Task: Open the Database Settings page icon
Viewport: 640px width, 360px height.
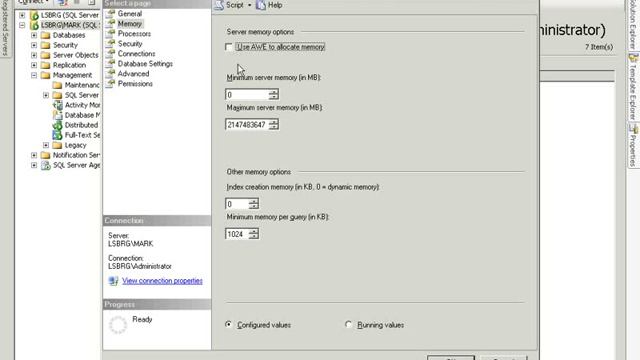Action: click(110, 64)
